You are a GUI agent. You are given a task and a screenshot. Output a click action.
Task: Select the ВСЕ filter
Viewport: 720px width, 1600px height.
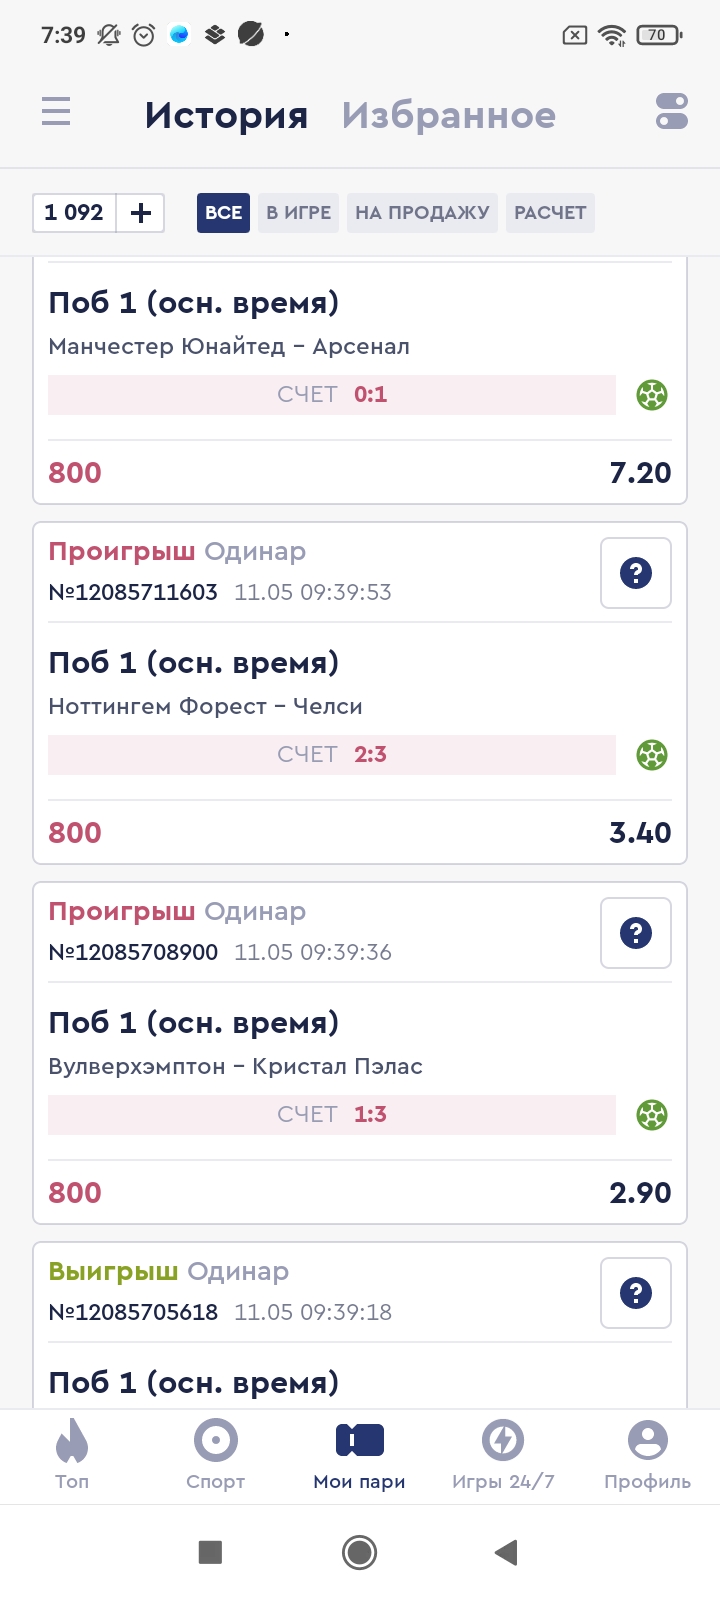tap(223, 213)
